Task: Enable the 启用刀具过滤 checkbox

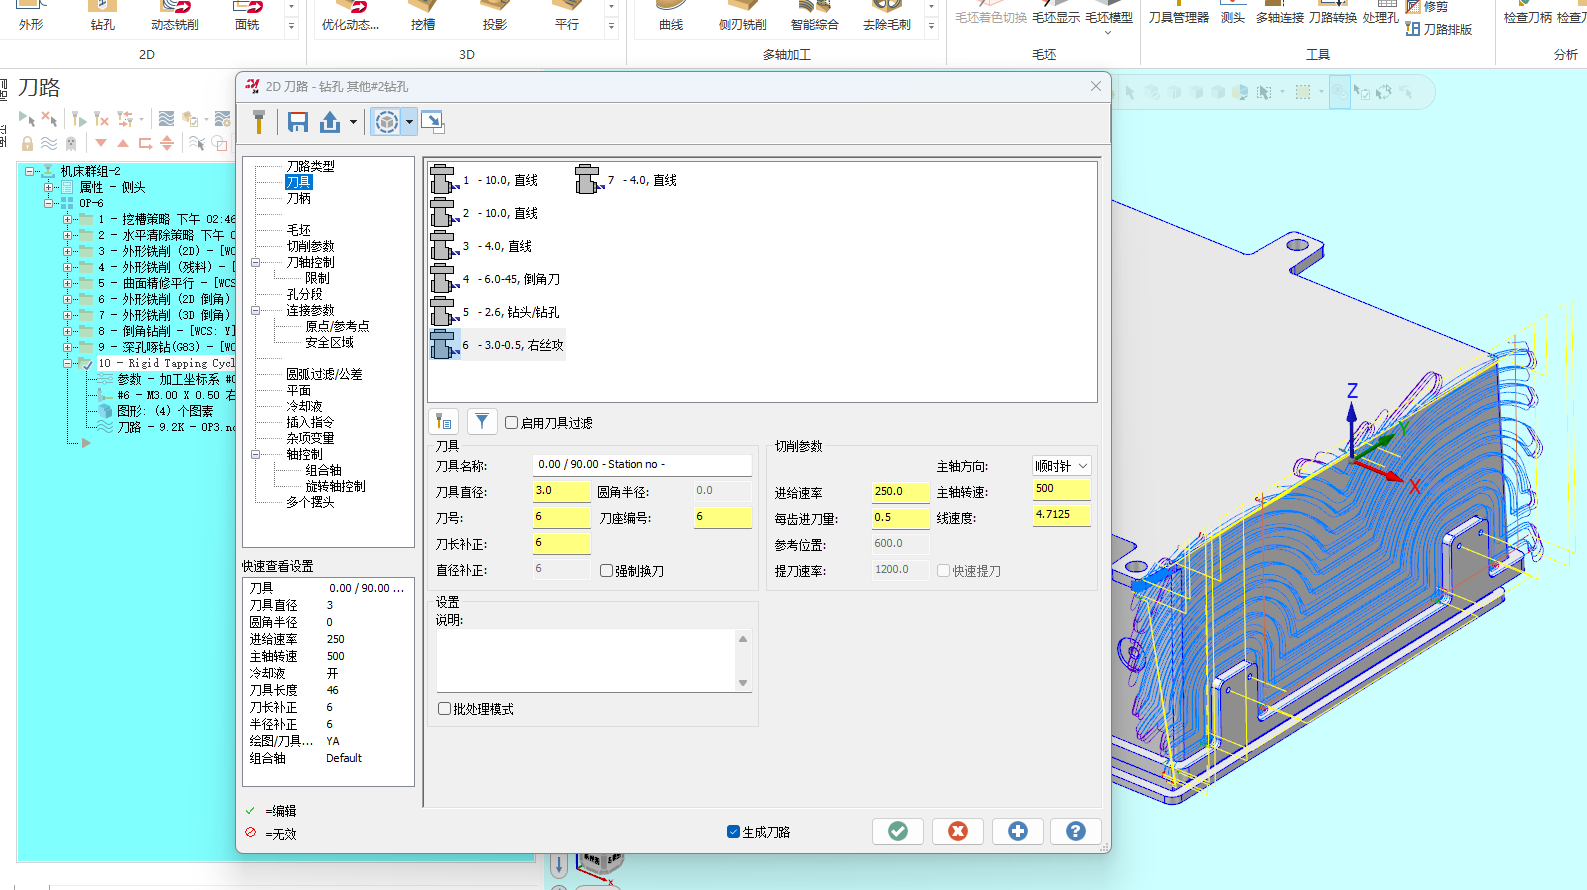Action: 511,423
